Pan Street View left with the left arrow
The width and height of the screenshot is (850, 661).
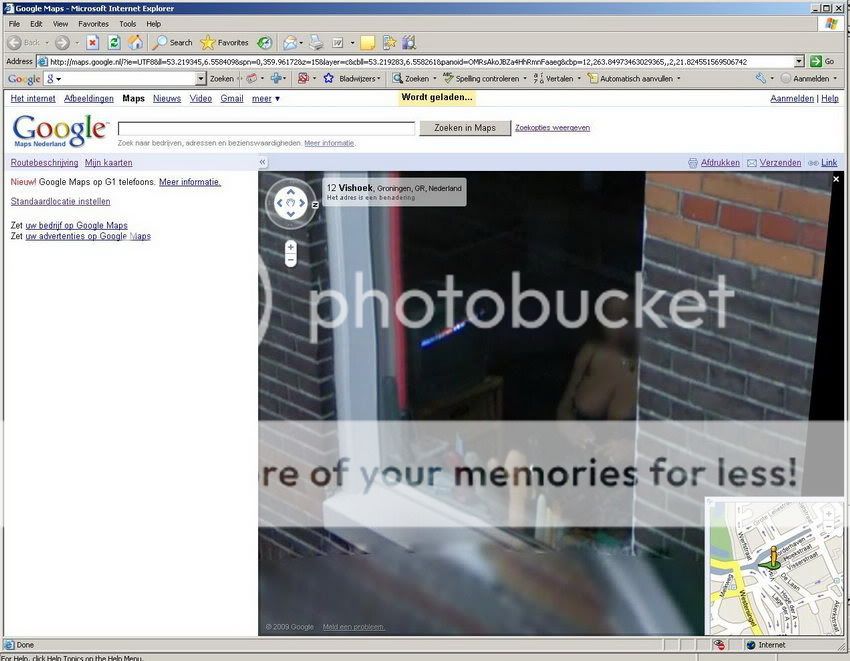(280, 203)
